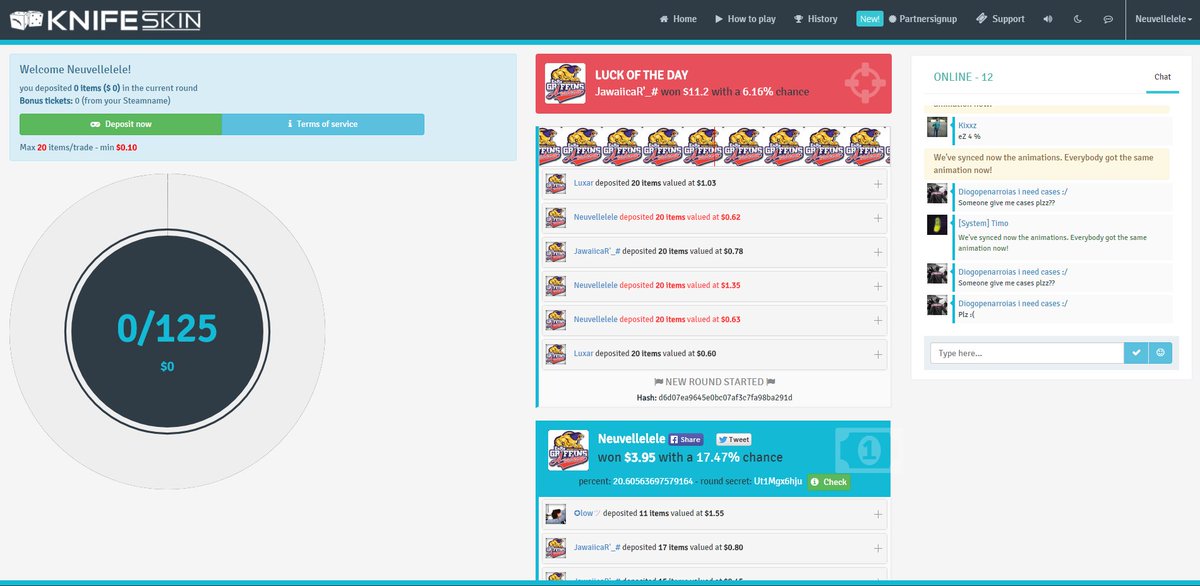The height and width of the screenshot is (586, 1200).
Task: Expand JawaiicaR's $0.80 deposit row
Action: pyautogui.click(x=877, y=548)
